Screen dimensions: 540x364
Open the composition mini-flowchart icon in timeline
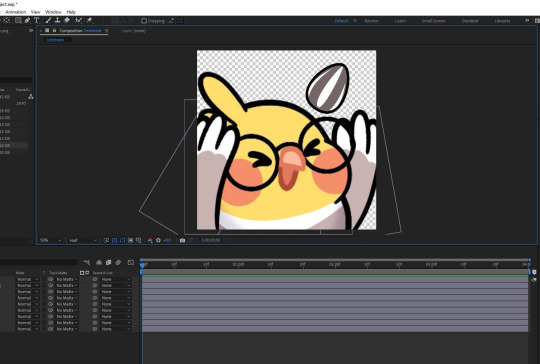[87, 263]
